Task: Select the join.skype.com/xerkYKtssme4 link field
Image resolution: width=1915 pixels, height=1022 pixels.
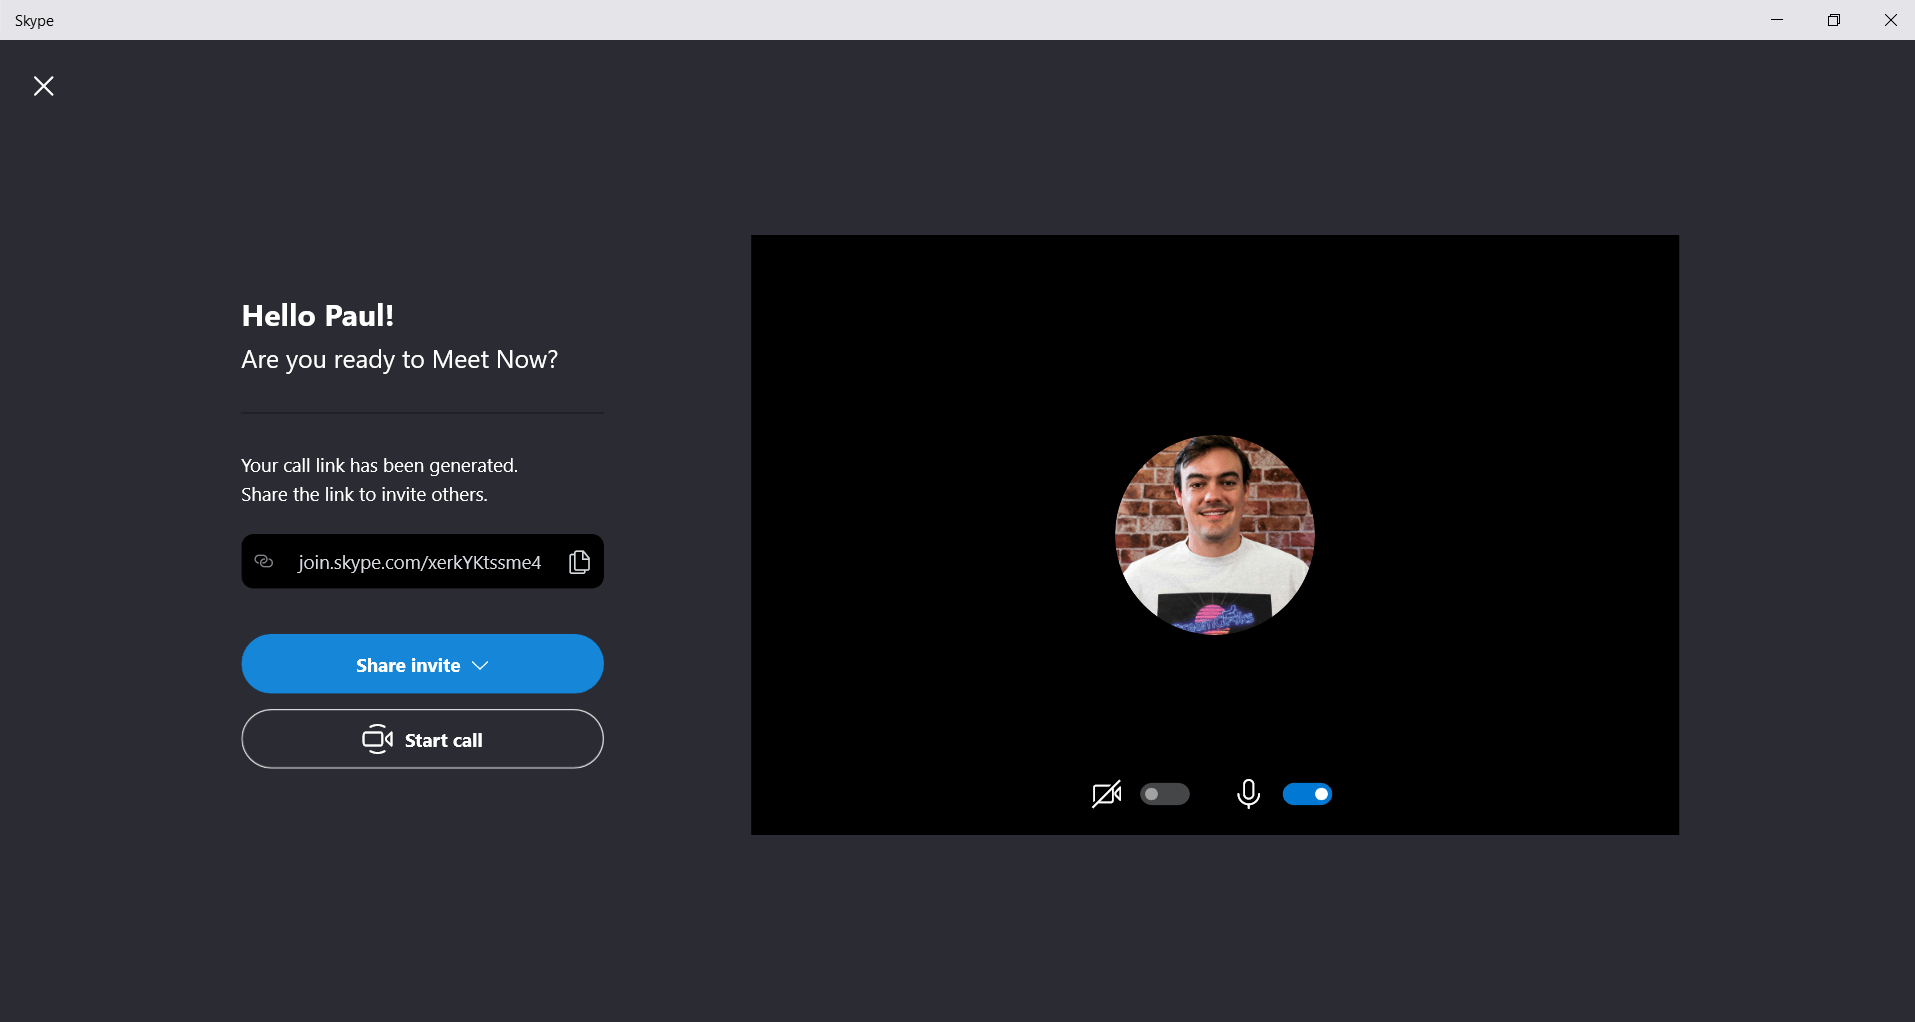Action: [419, 561]
